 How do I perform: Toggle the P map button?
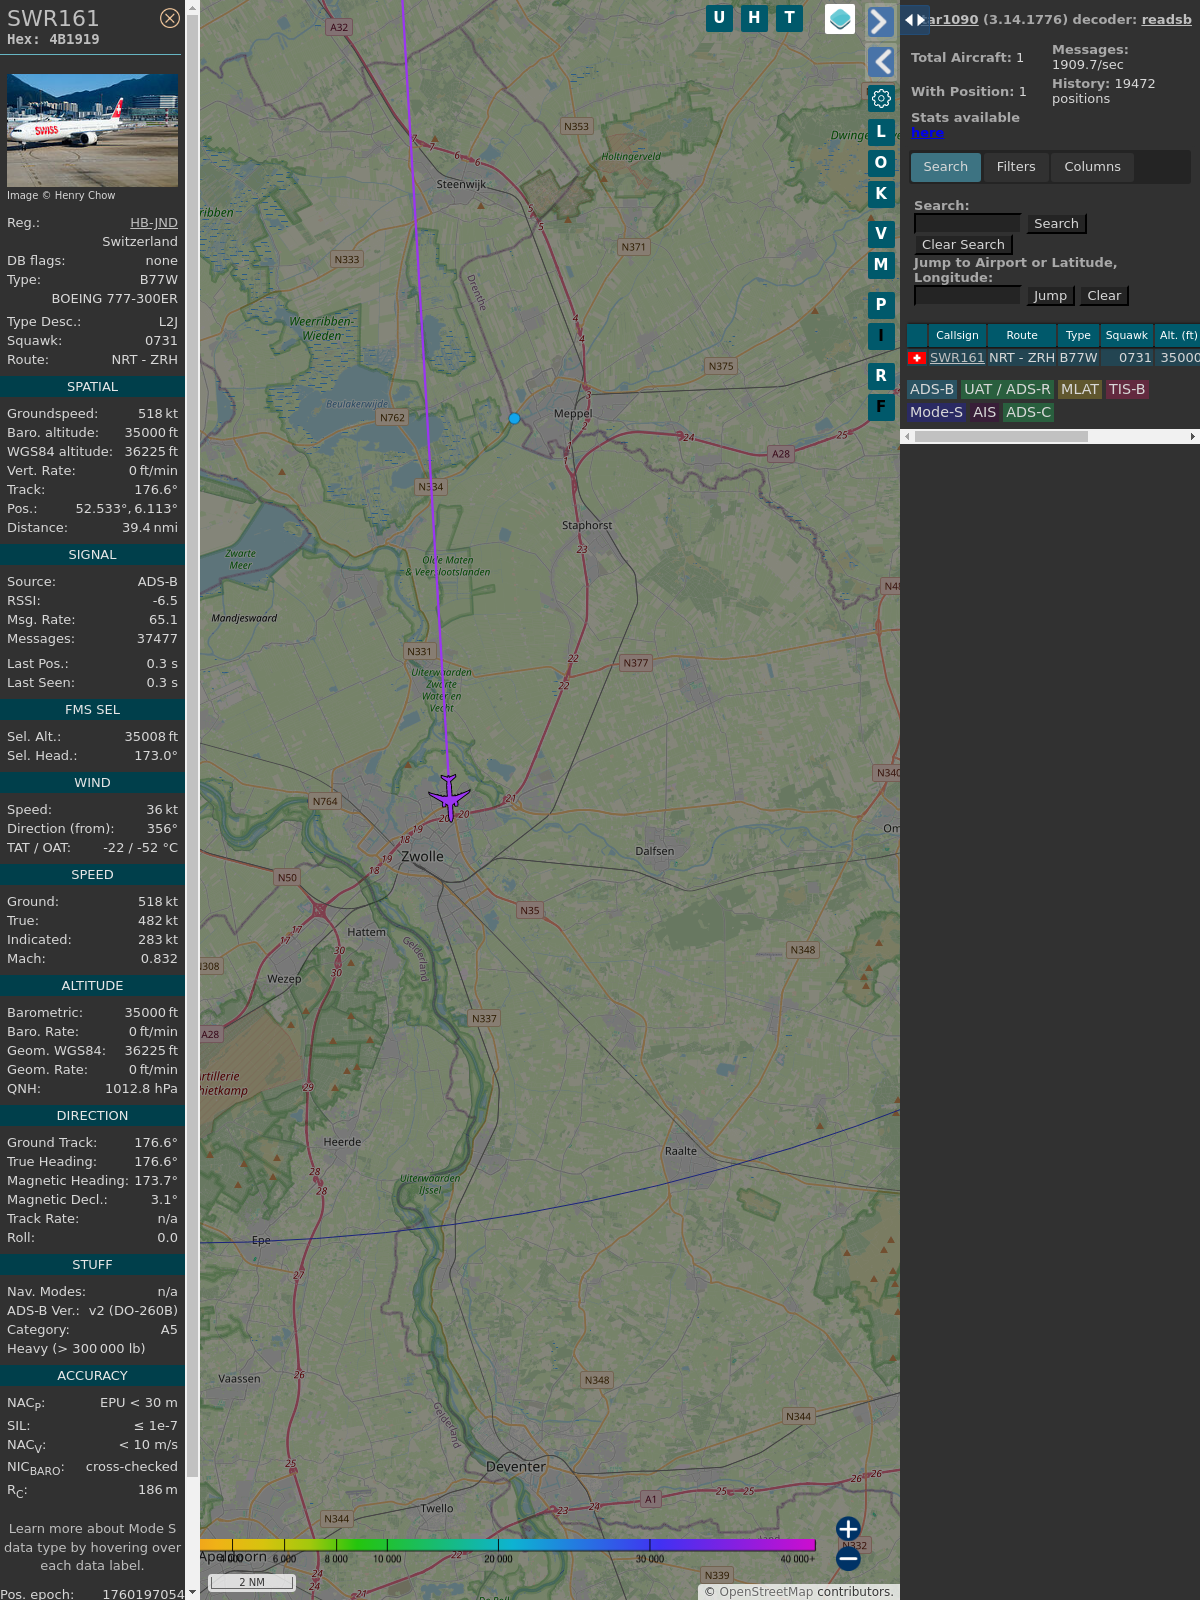click(x=881, y=304)
